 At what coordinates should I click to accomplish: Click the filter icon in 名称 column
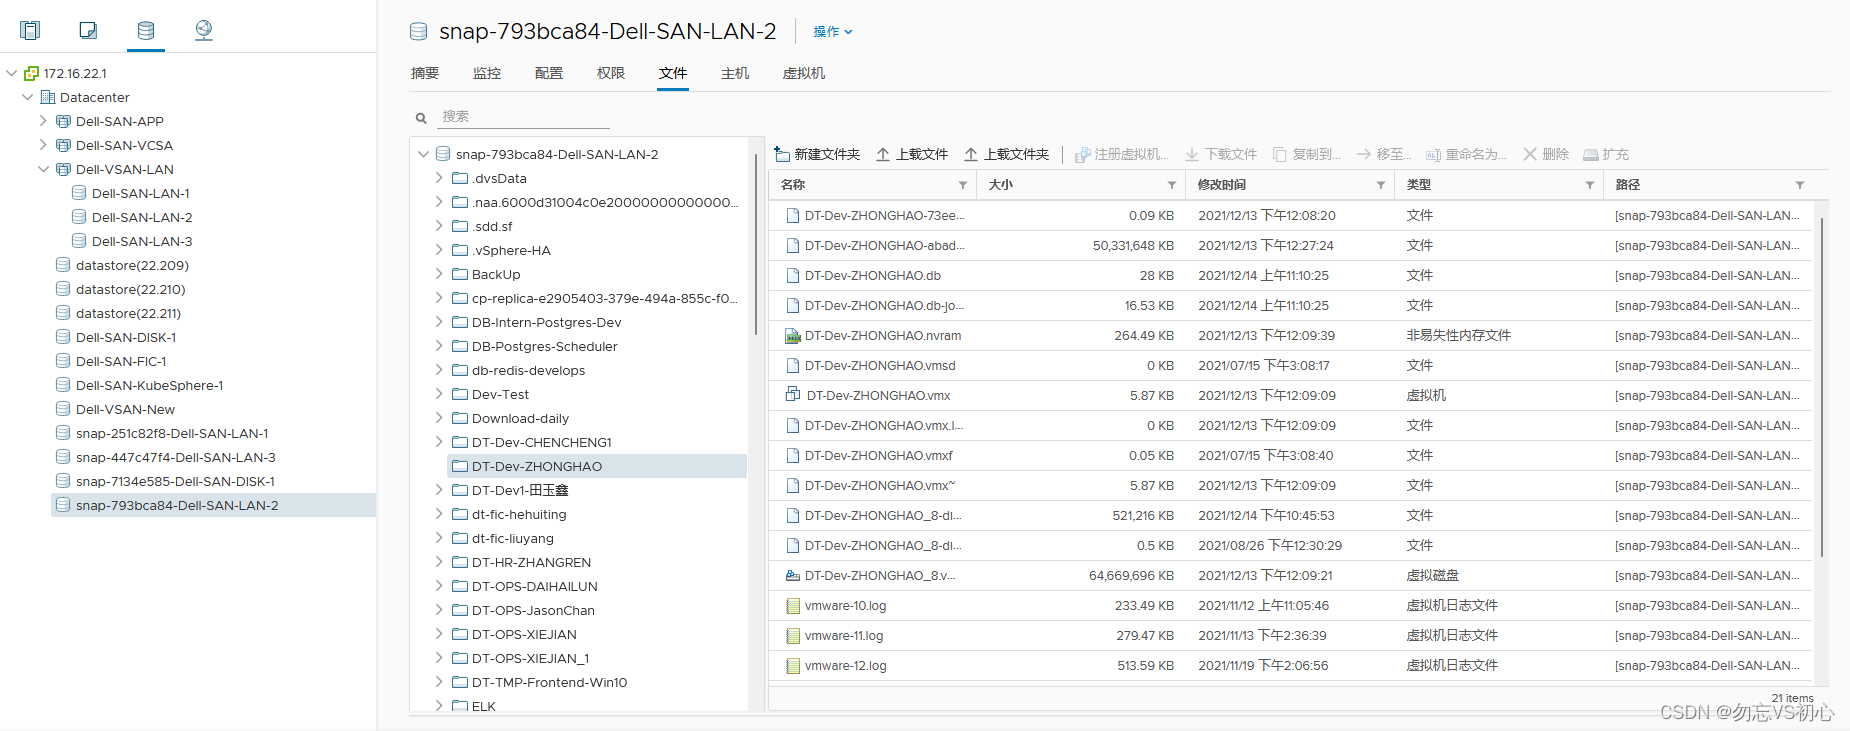pos(963,185)
